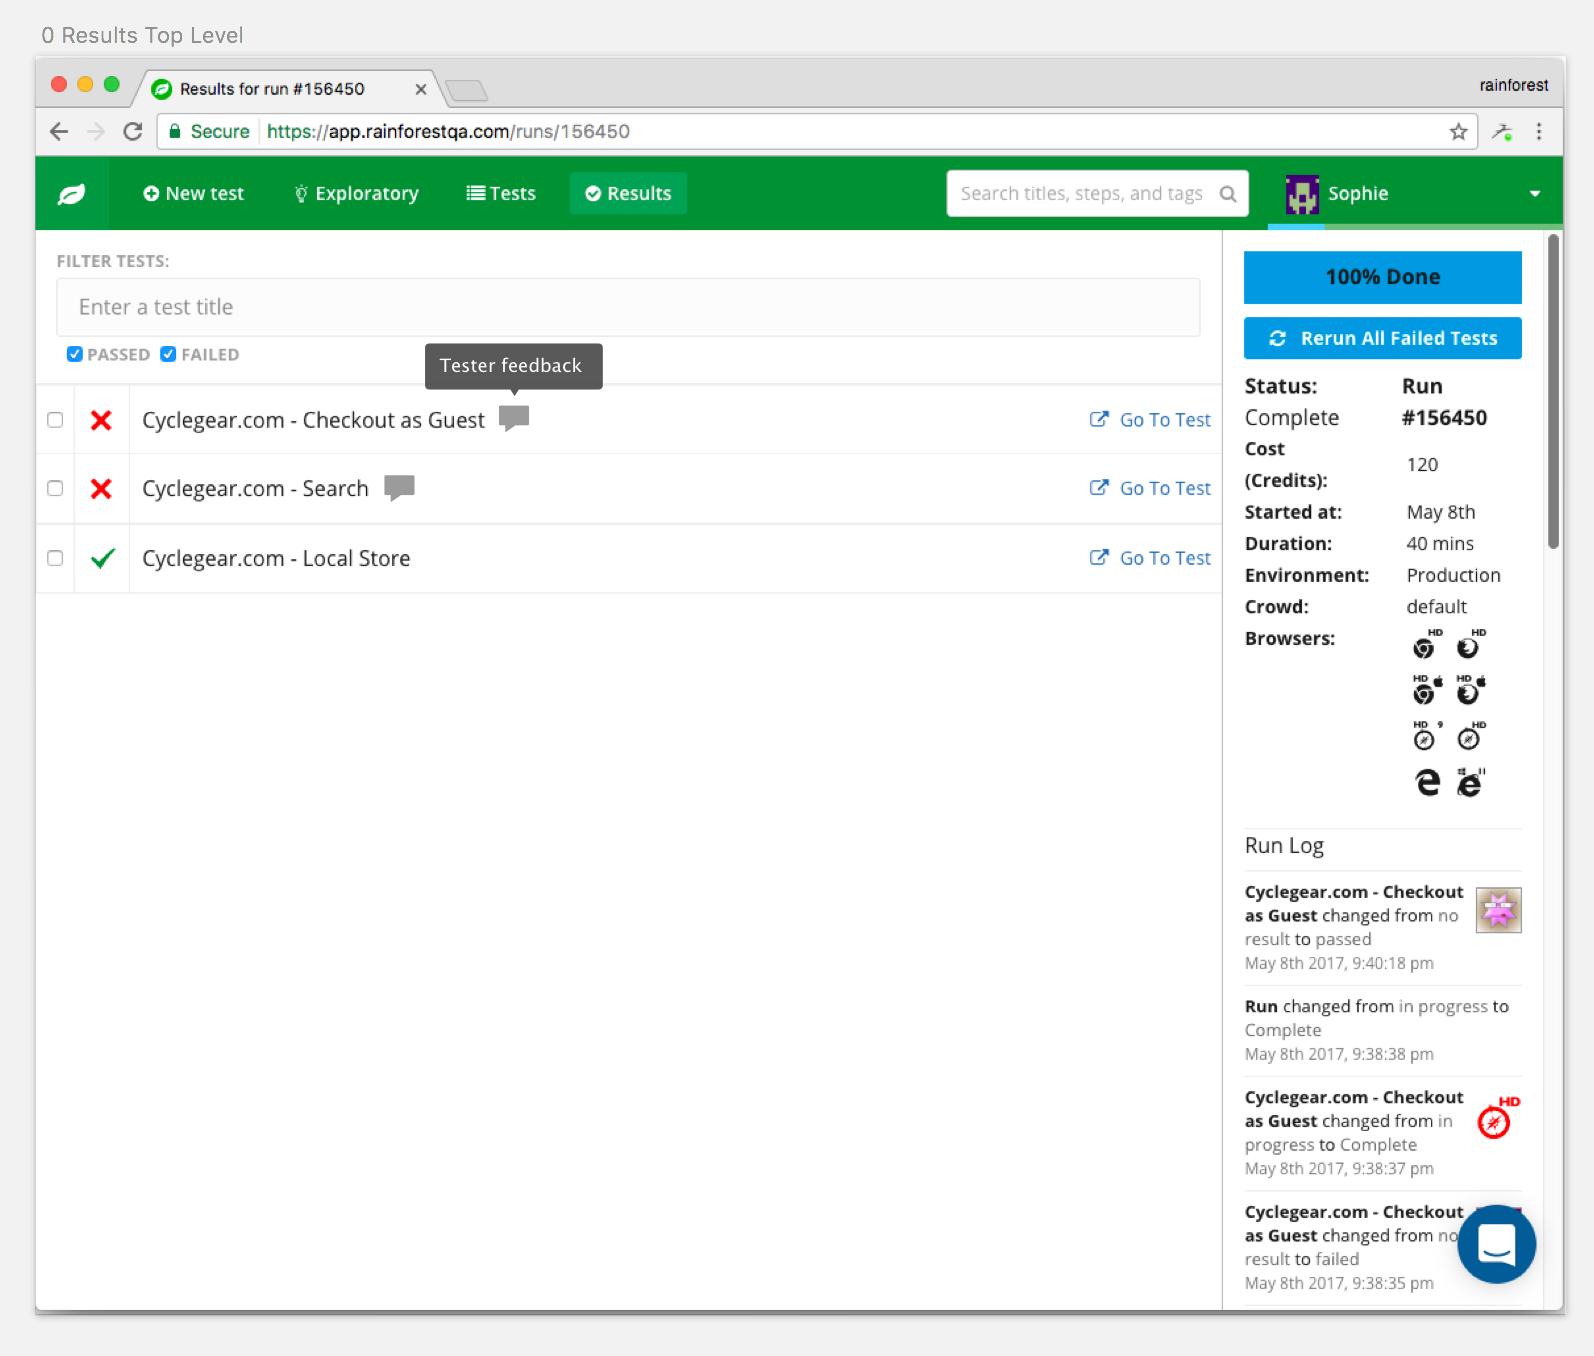Go To Test for Search row
This screenshot has height=1356, width=1594.
pos(1150,488)
